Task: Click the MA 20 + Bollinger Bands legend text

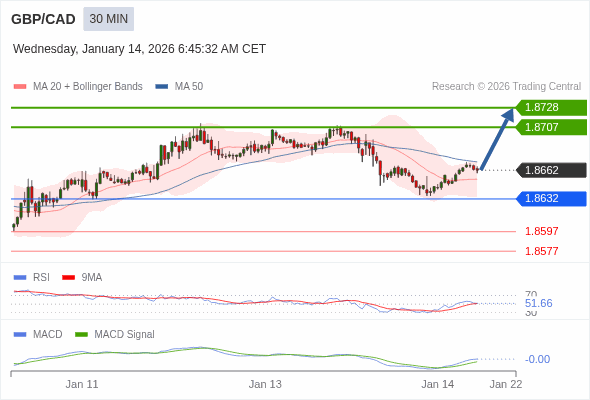Action: tap(88, 87)
